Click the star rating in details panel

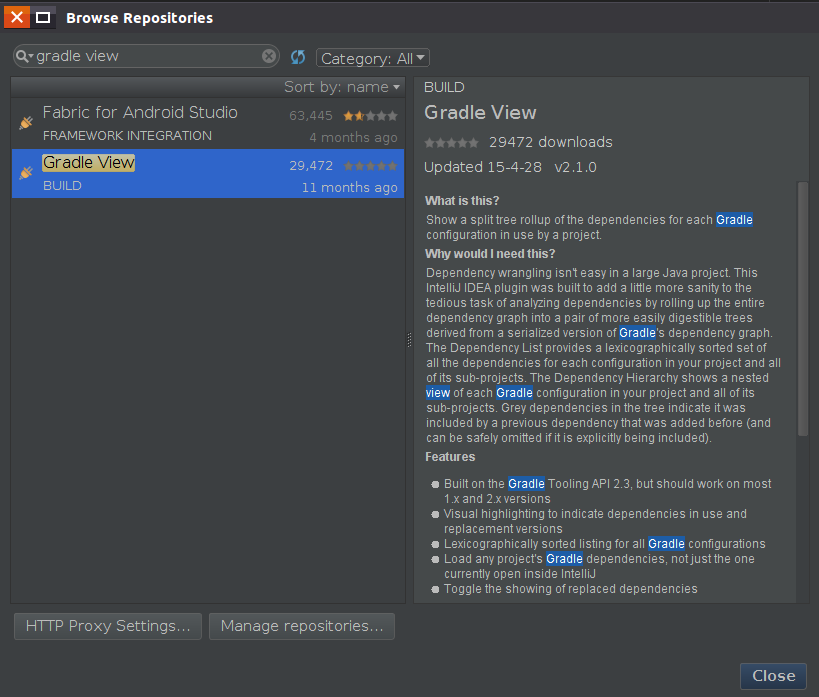pos(451,142)
